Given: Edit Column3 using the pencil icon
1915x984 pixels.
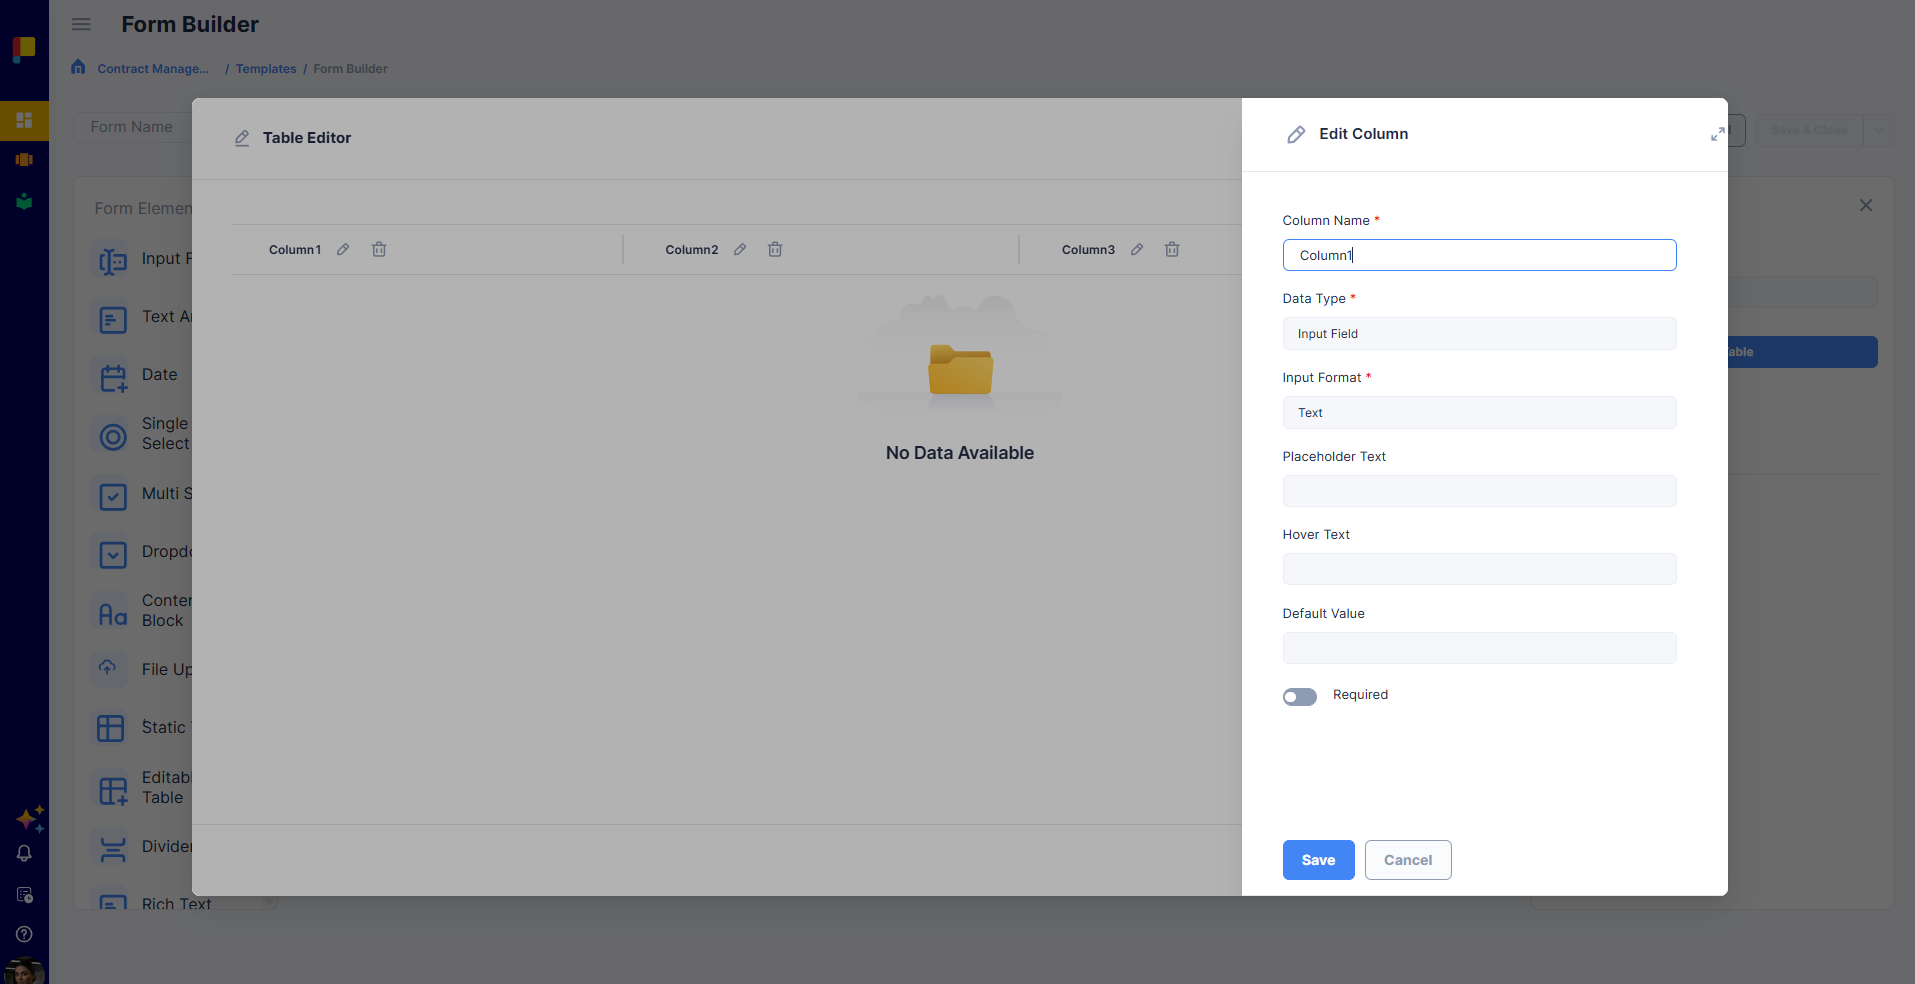Looking at the screenshot, I should tap(1137, 249).
